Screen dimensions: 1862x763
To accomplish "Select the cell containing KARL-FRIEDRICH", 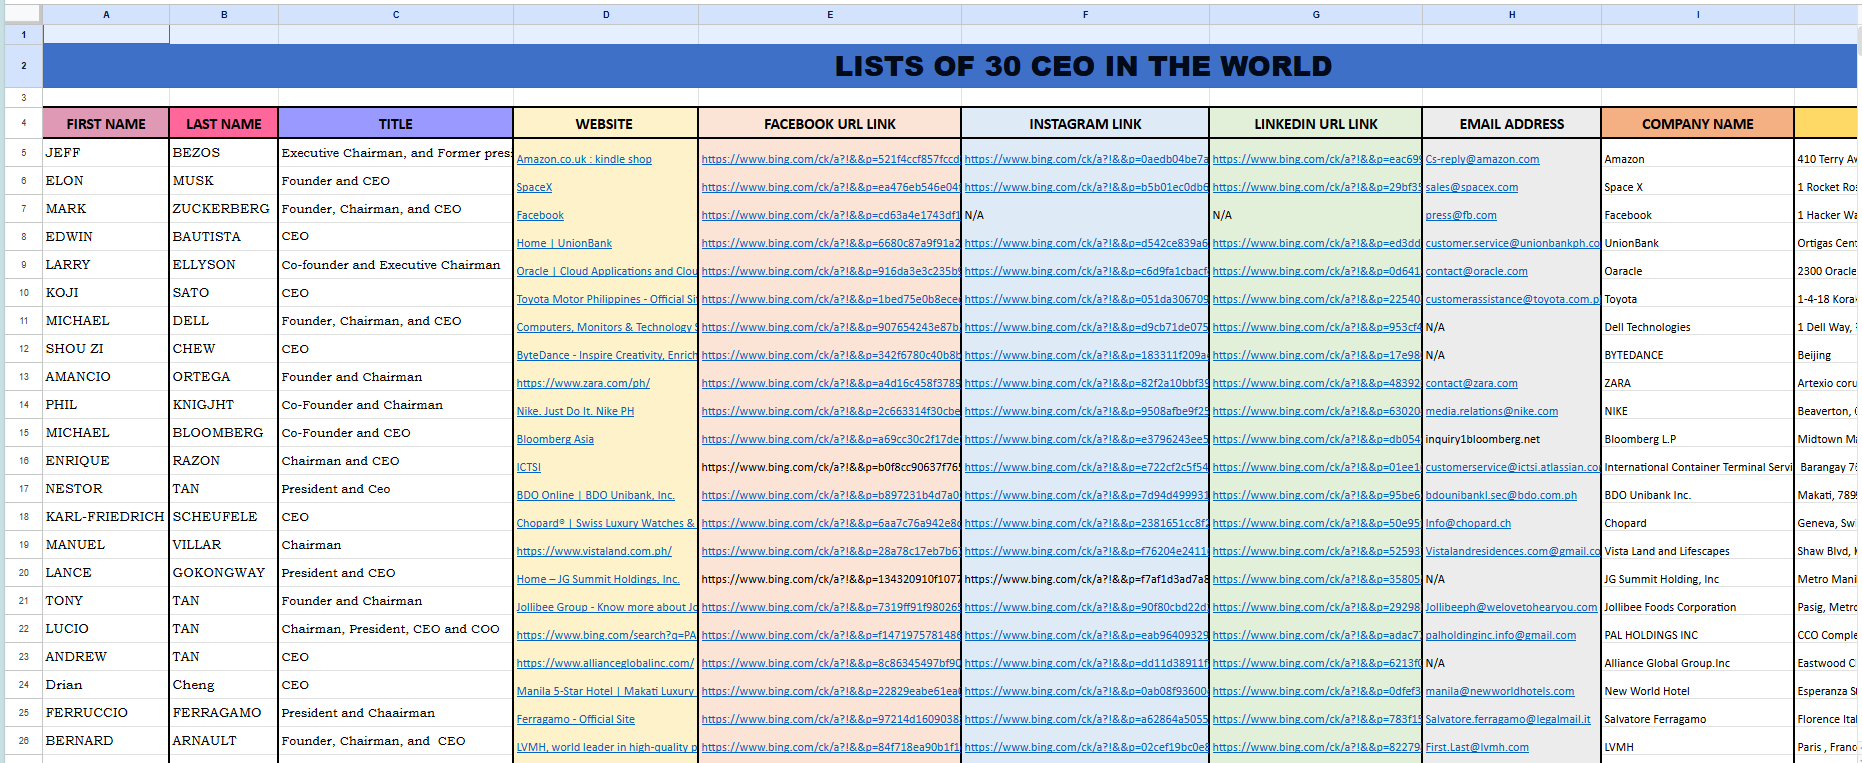I will pyautogui.click(x=105, y=517).
